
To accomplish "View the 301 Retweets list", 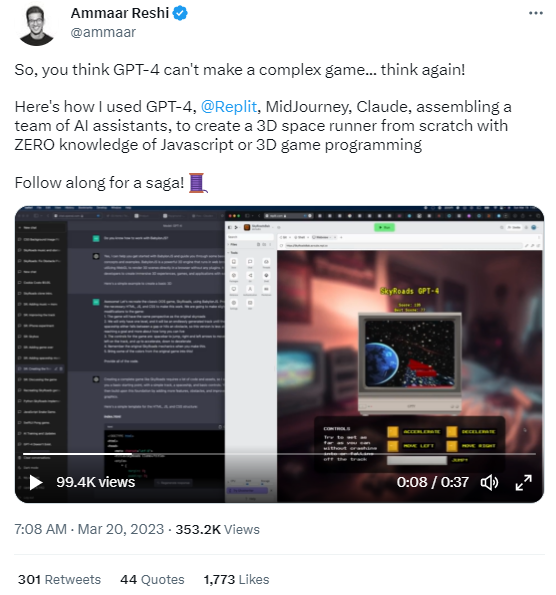I will [x=59, y=579].
